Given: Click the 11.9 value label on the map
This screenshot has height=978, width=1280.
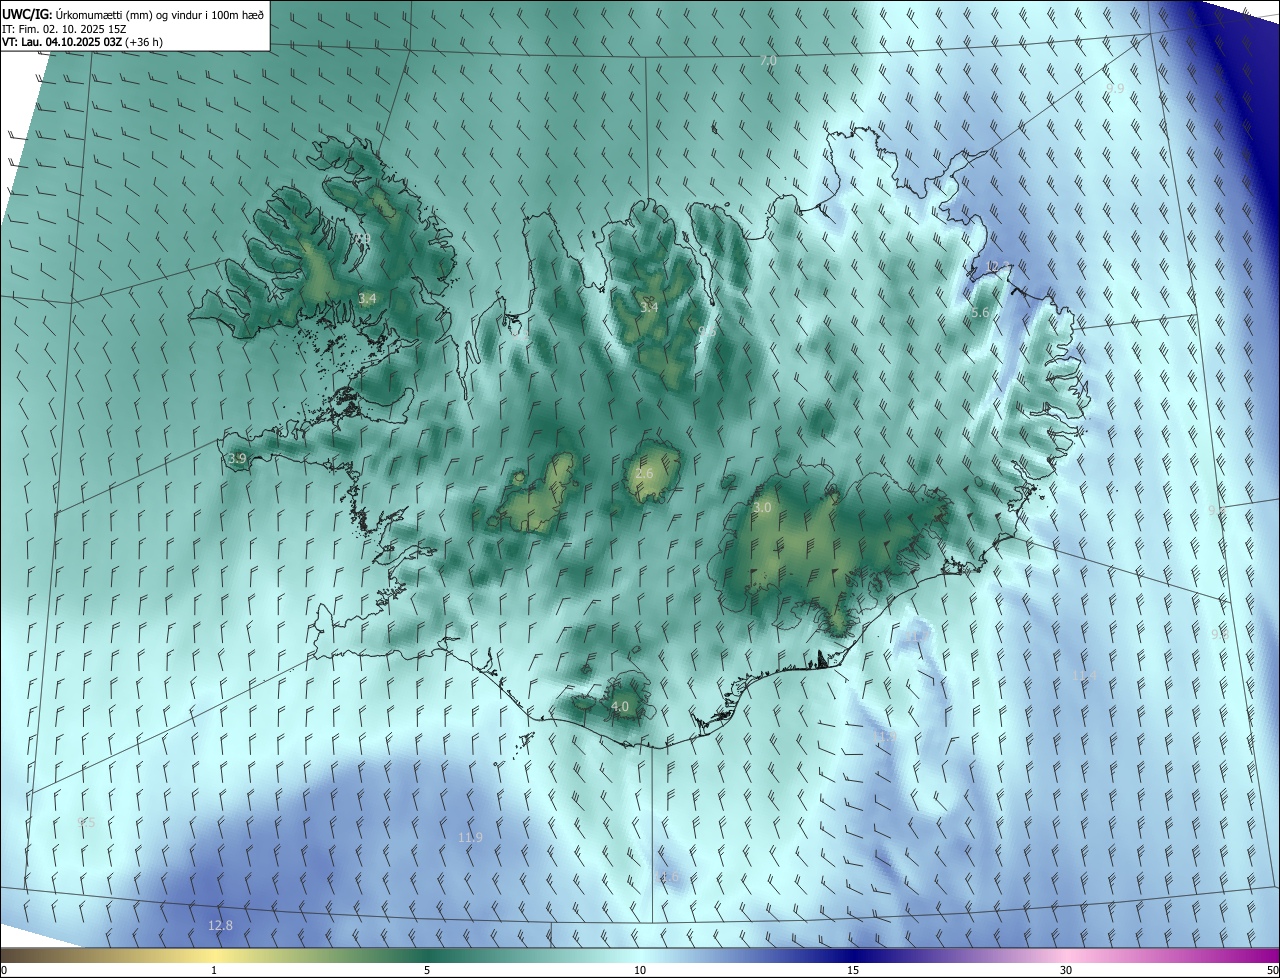Looking at the screenshot, I should (470, 837).
